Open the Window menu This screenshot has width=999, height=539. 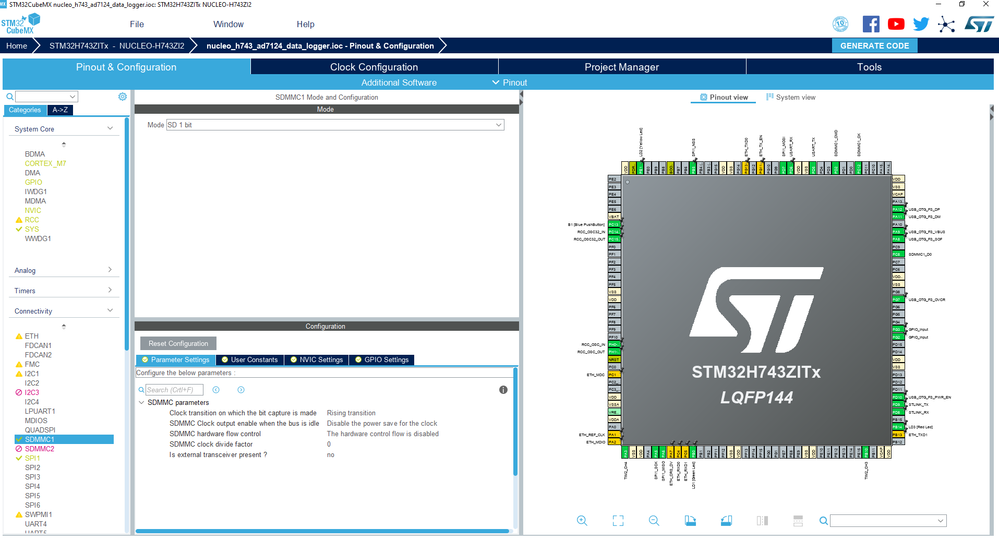[228, 24]
